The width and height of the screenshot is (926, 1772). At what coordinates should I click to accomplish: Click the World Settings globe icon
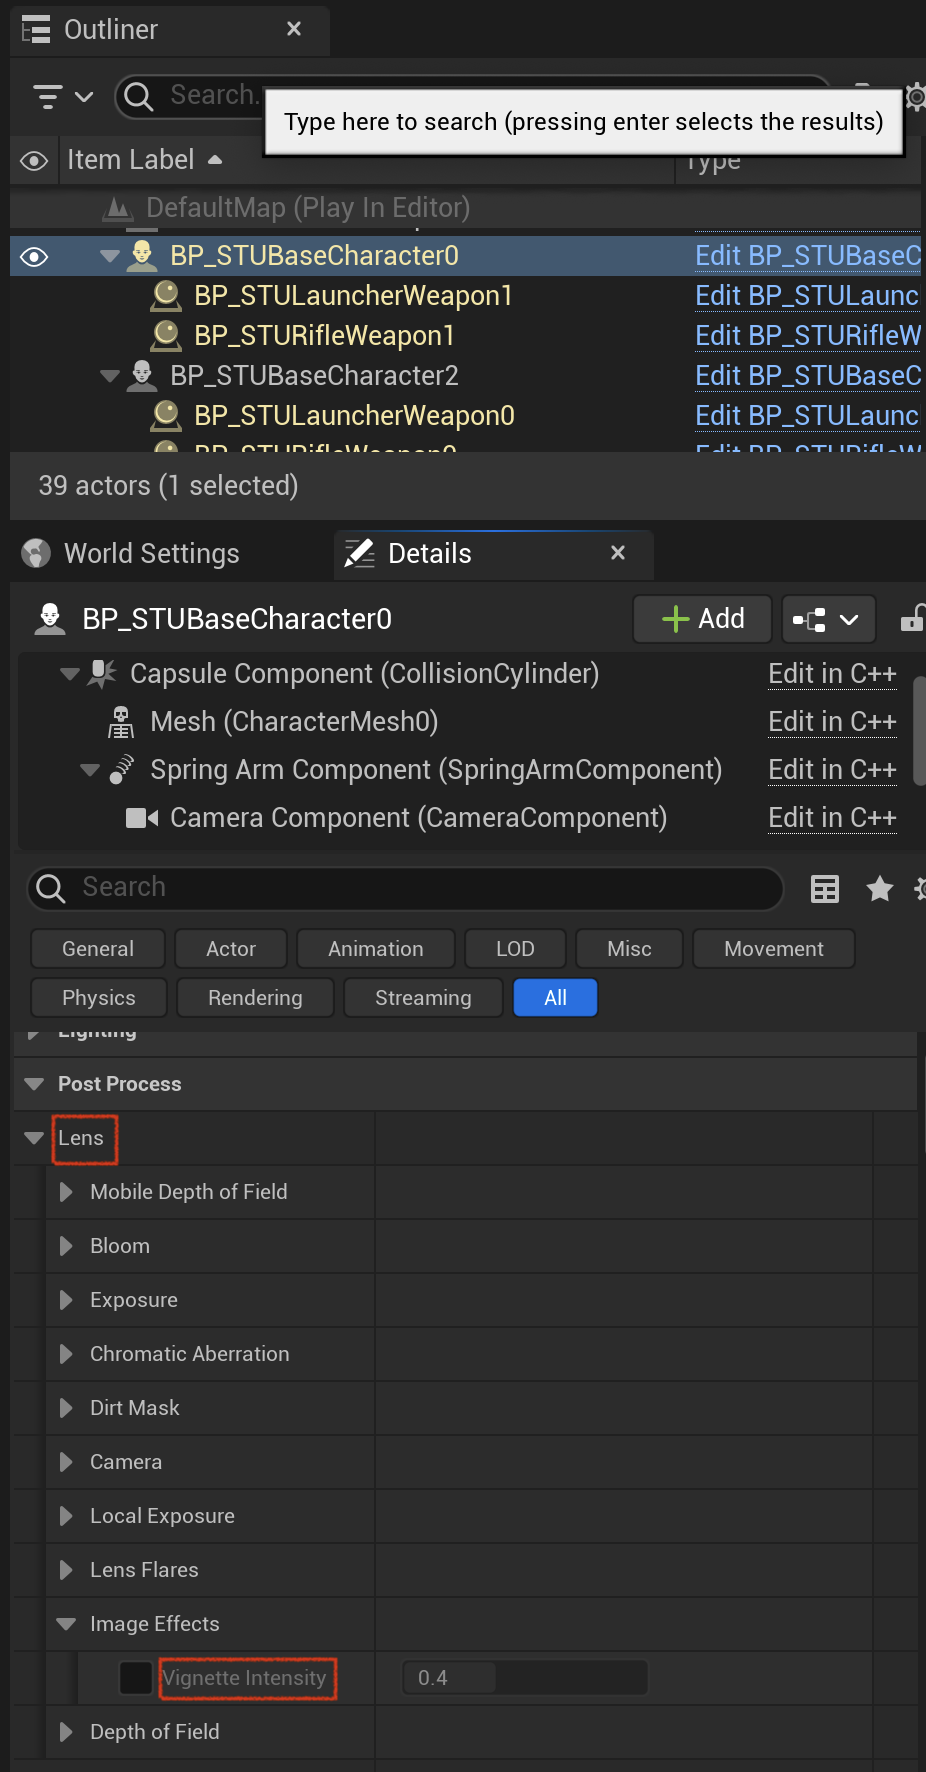point(36,553)
